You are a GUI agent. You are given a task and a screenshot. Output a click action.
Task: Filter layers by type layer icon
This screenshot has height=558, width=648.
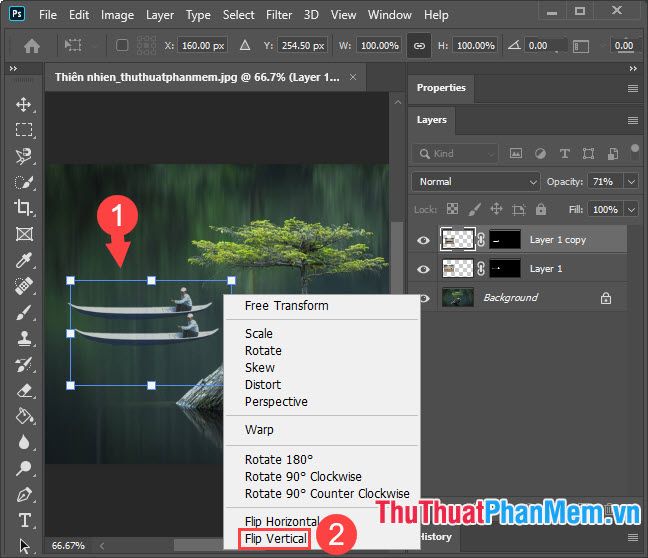tap(565, 154)
